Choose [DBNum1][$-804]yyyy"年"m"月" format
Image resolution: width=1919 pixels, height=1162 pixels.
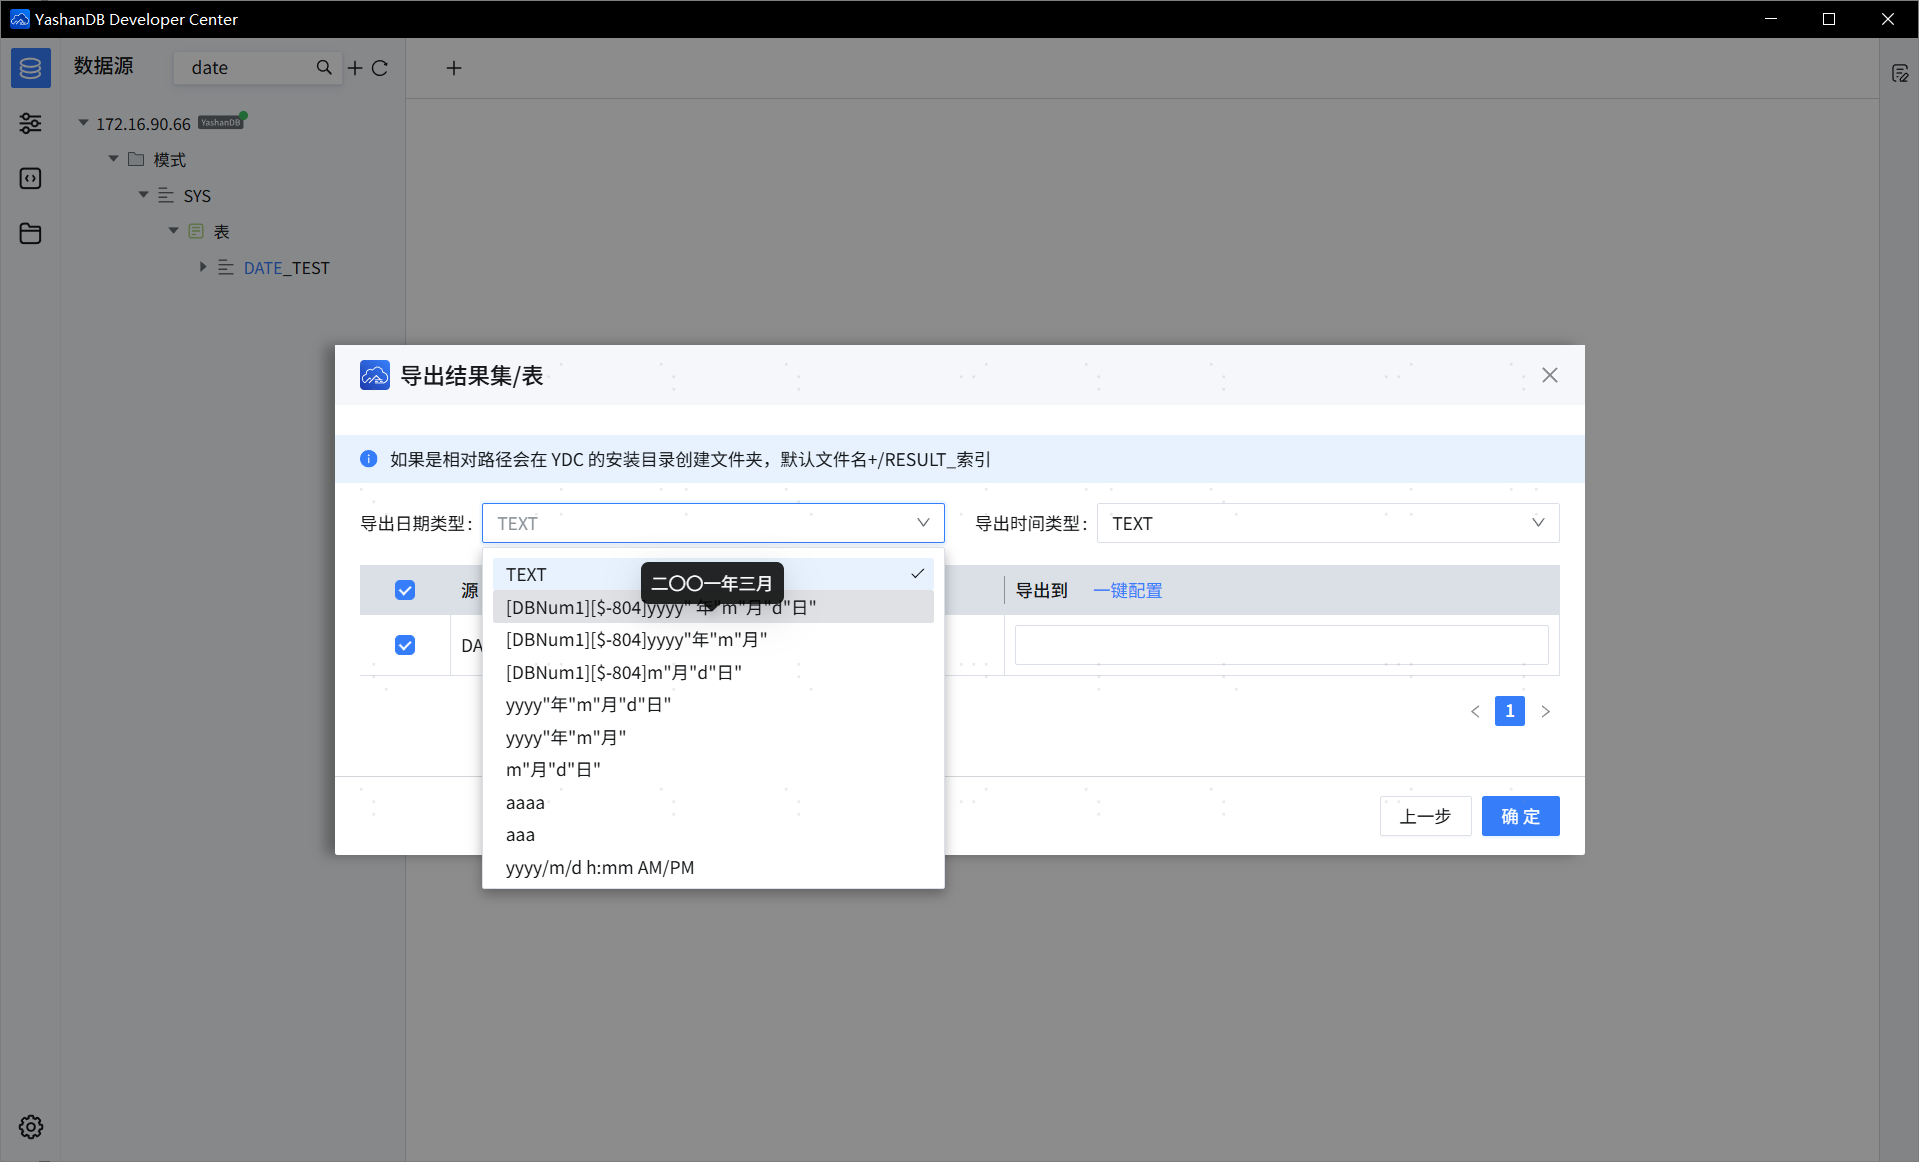[713, 639]
